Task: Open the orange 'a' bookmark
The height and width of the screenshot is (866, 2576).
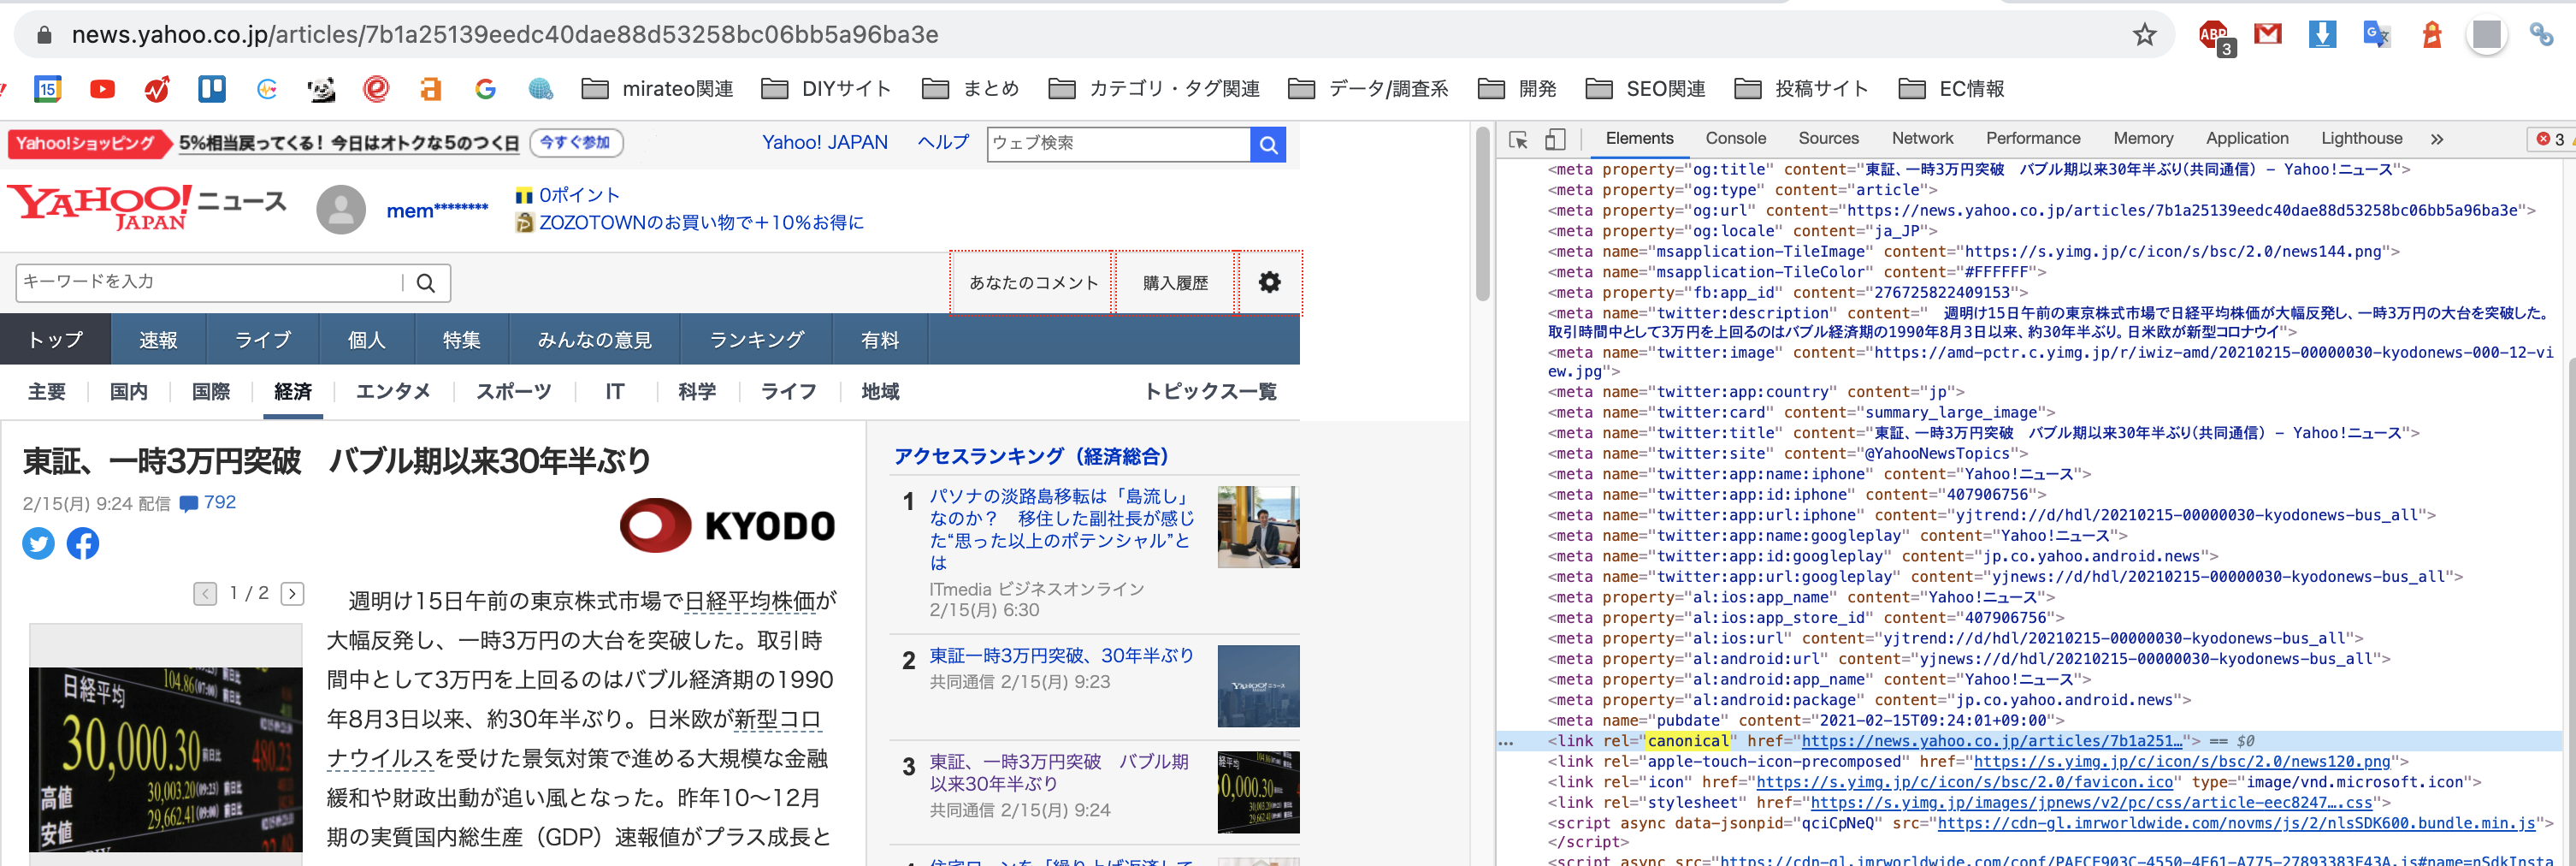Action: click(x=430, y=89)
